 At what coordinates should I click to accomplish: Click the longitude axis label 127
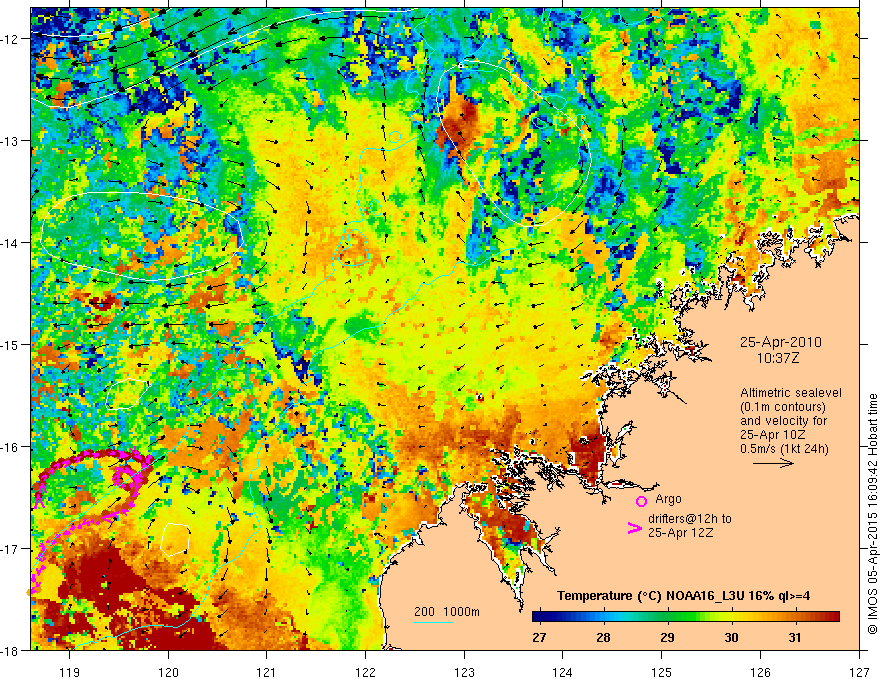[x=859, y=672]
